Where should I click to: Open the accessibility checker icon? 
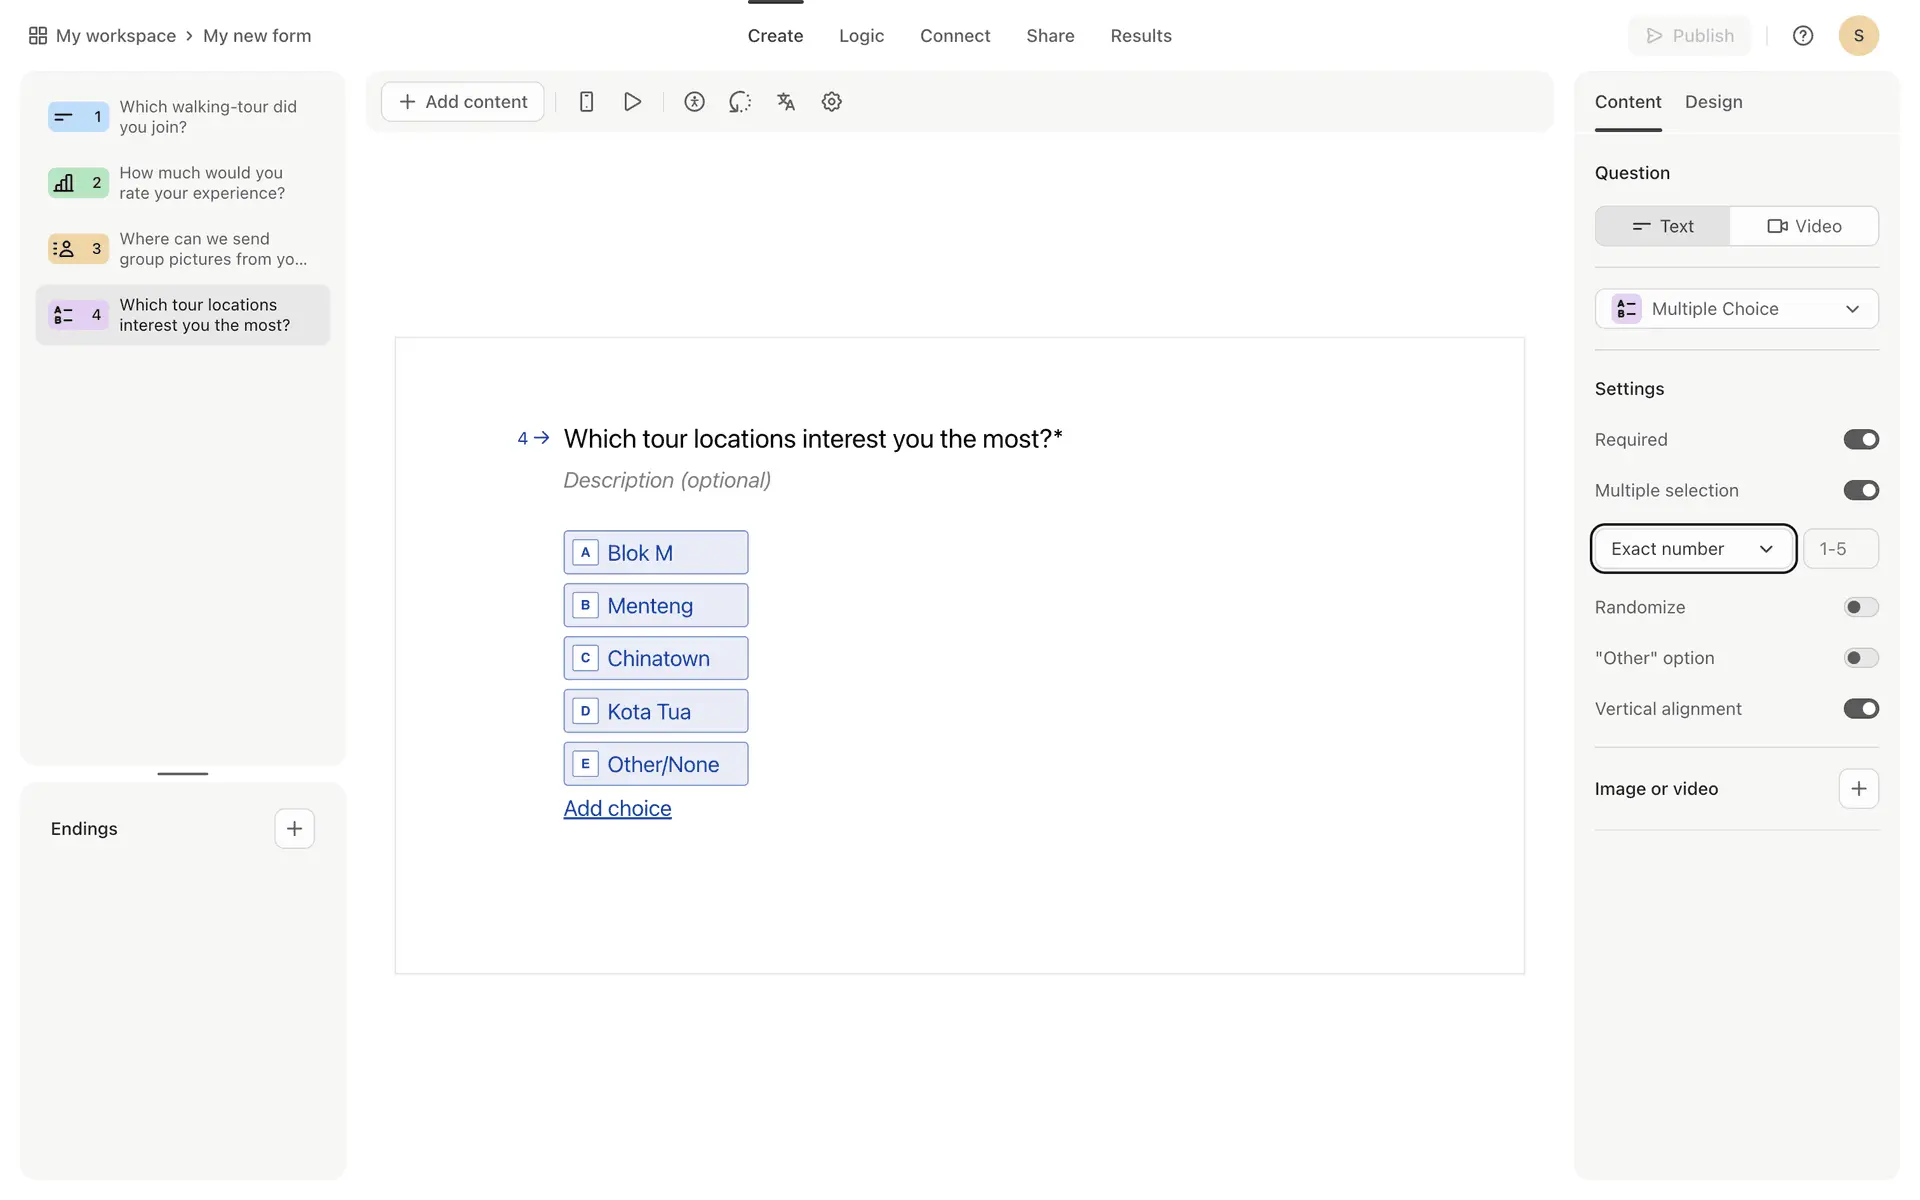694,102
